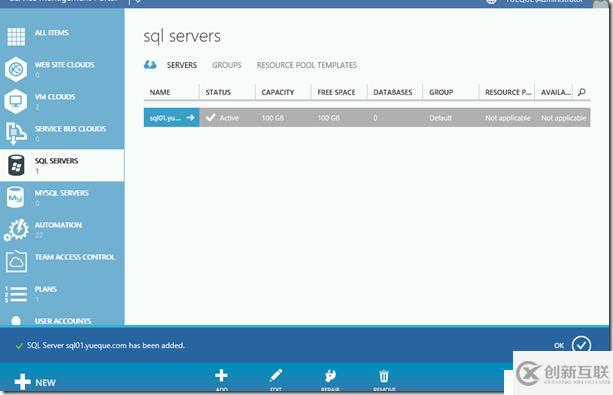Sort by Availa... column header
Viewport: 613px width, 395px height.
tap(556, 92)
